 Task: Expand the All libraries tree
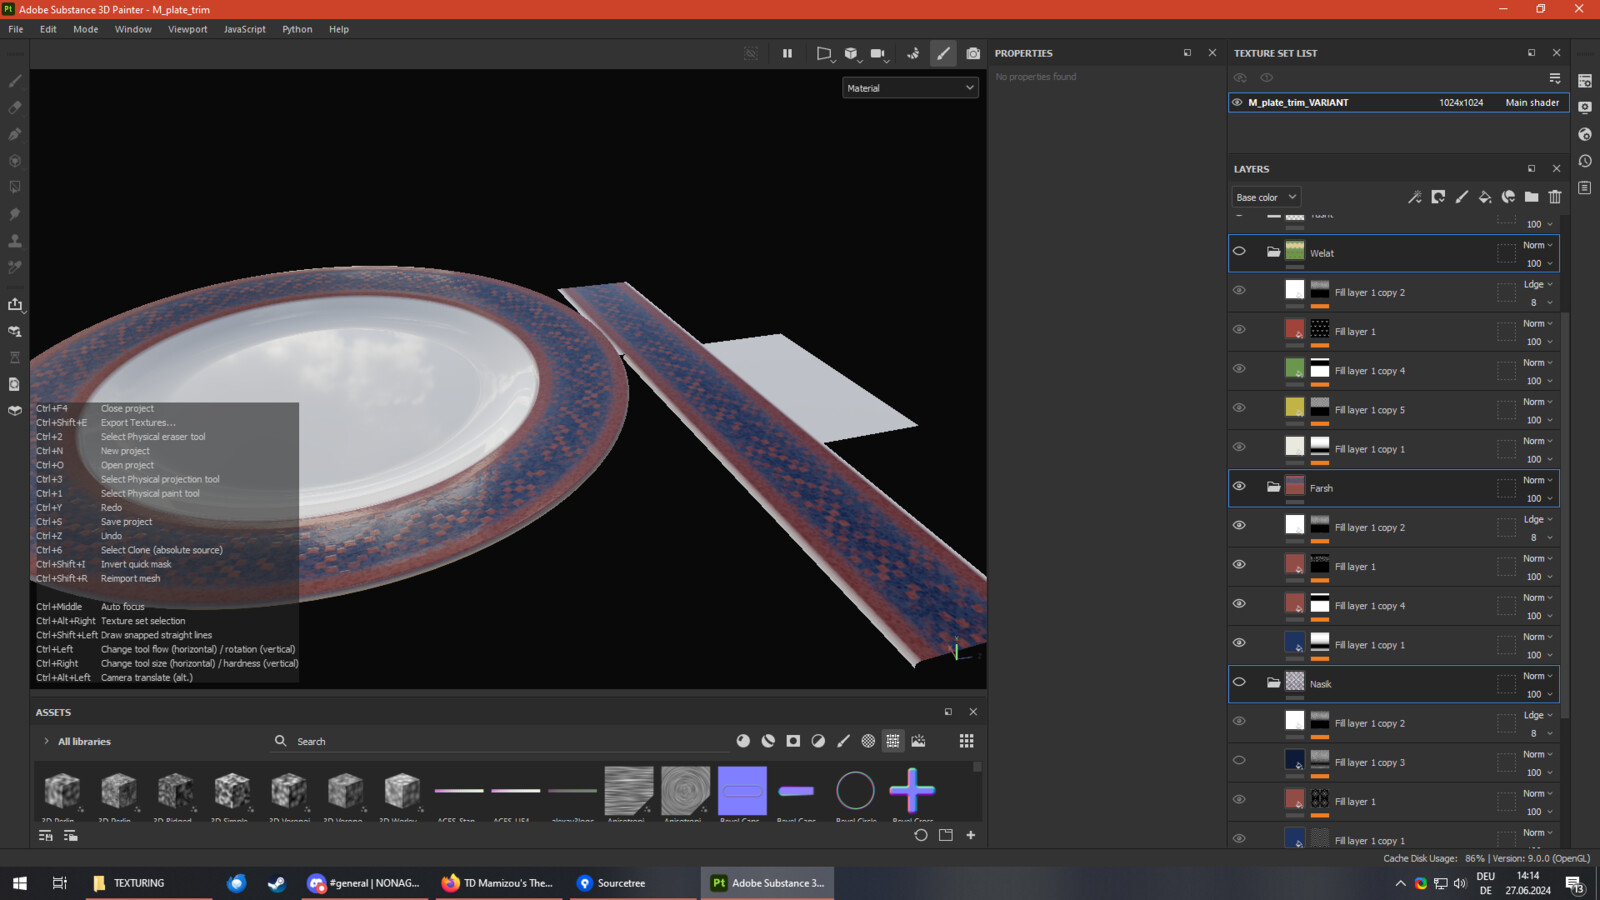(x=46, y=741)
